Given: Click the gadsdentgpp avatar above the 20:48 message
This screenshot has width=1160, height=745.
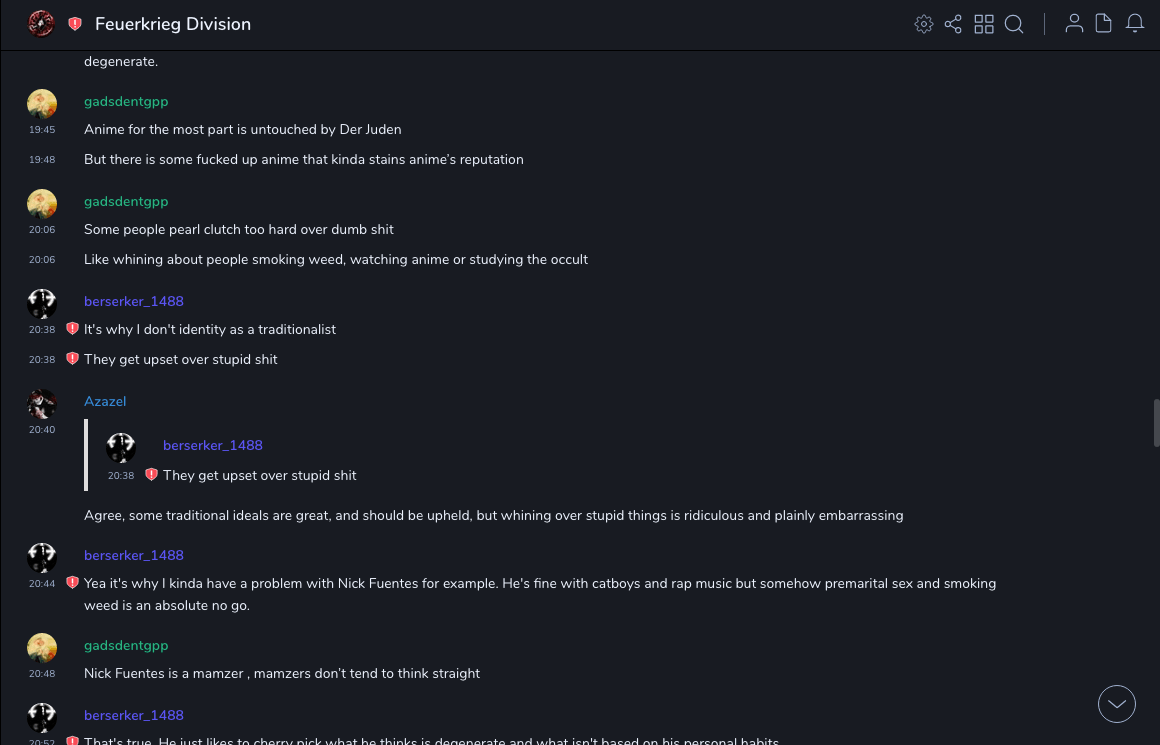Looking at the screenshot, I should click(x=42, y=648).
